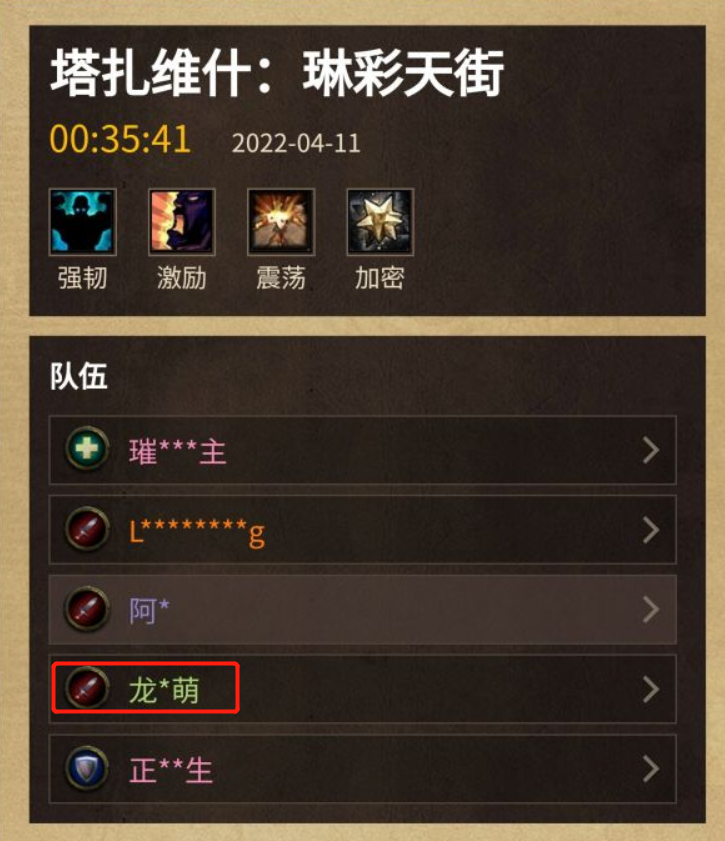The width and height of the screenshot is (725, 841).
Task: Expand 正**生 row chevron arrow
Action: pyautogui.click(x=650, y=769)
